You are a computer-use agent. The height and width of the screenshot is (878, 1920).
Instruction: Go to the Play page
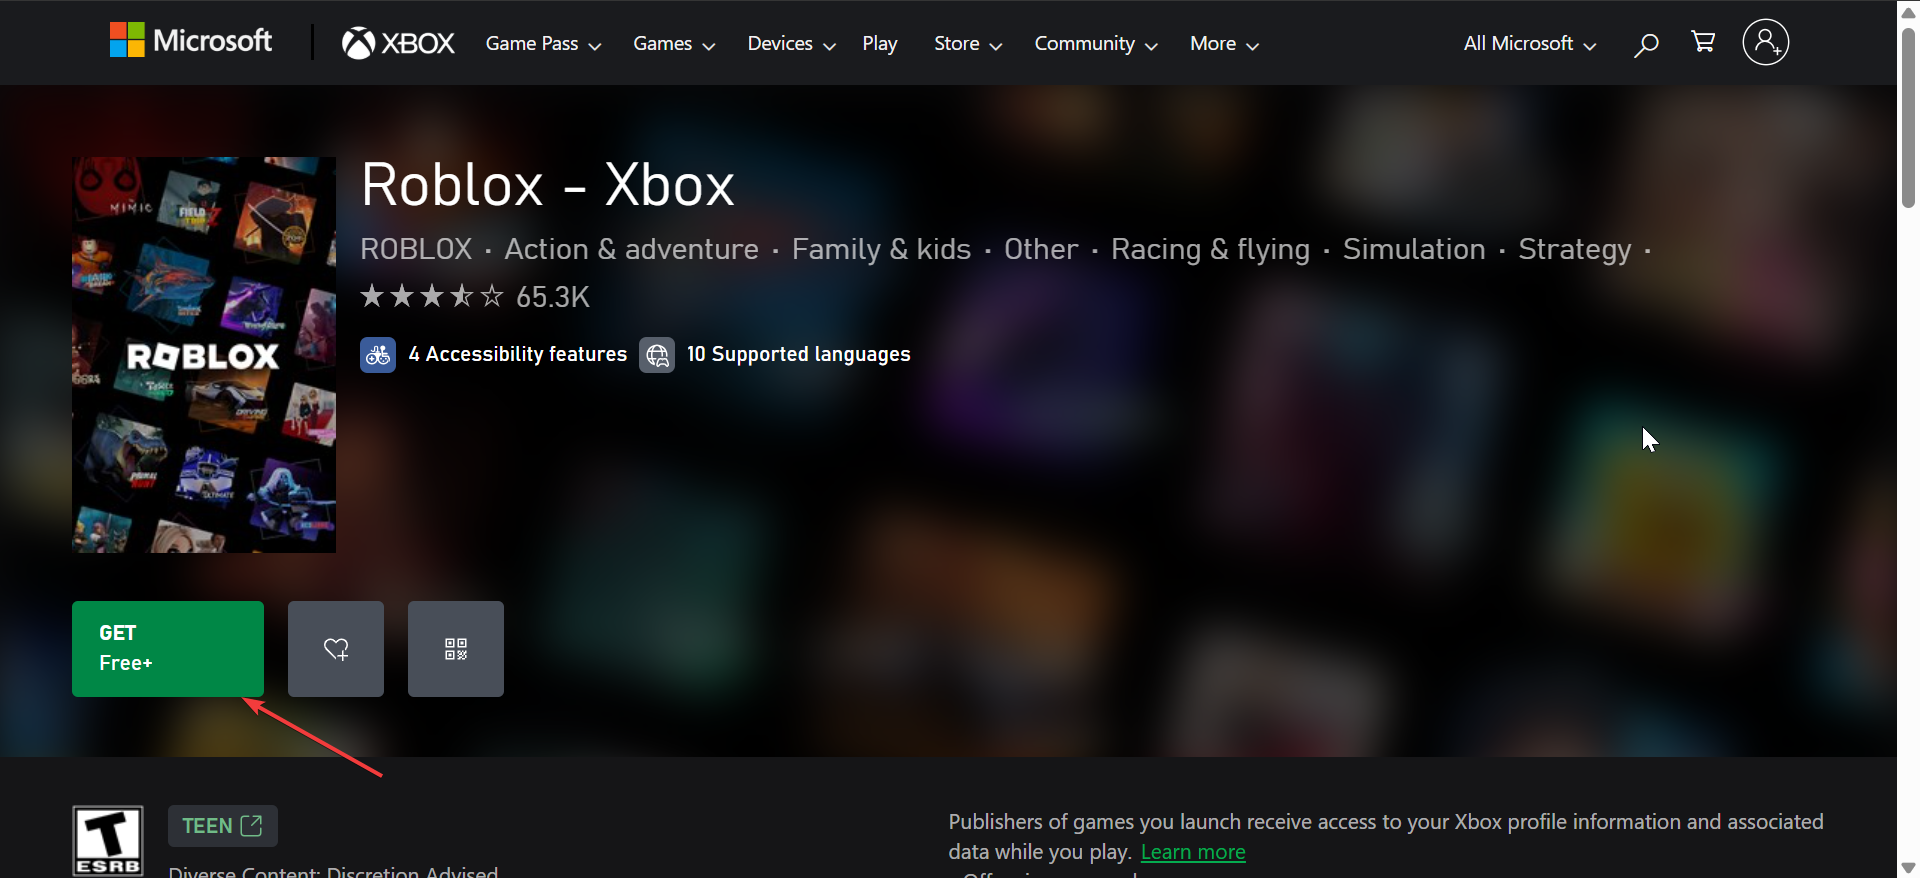point(880,44)
